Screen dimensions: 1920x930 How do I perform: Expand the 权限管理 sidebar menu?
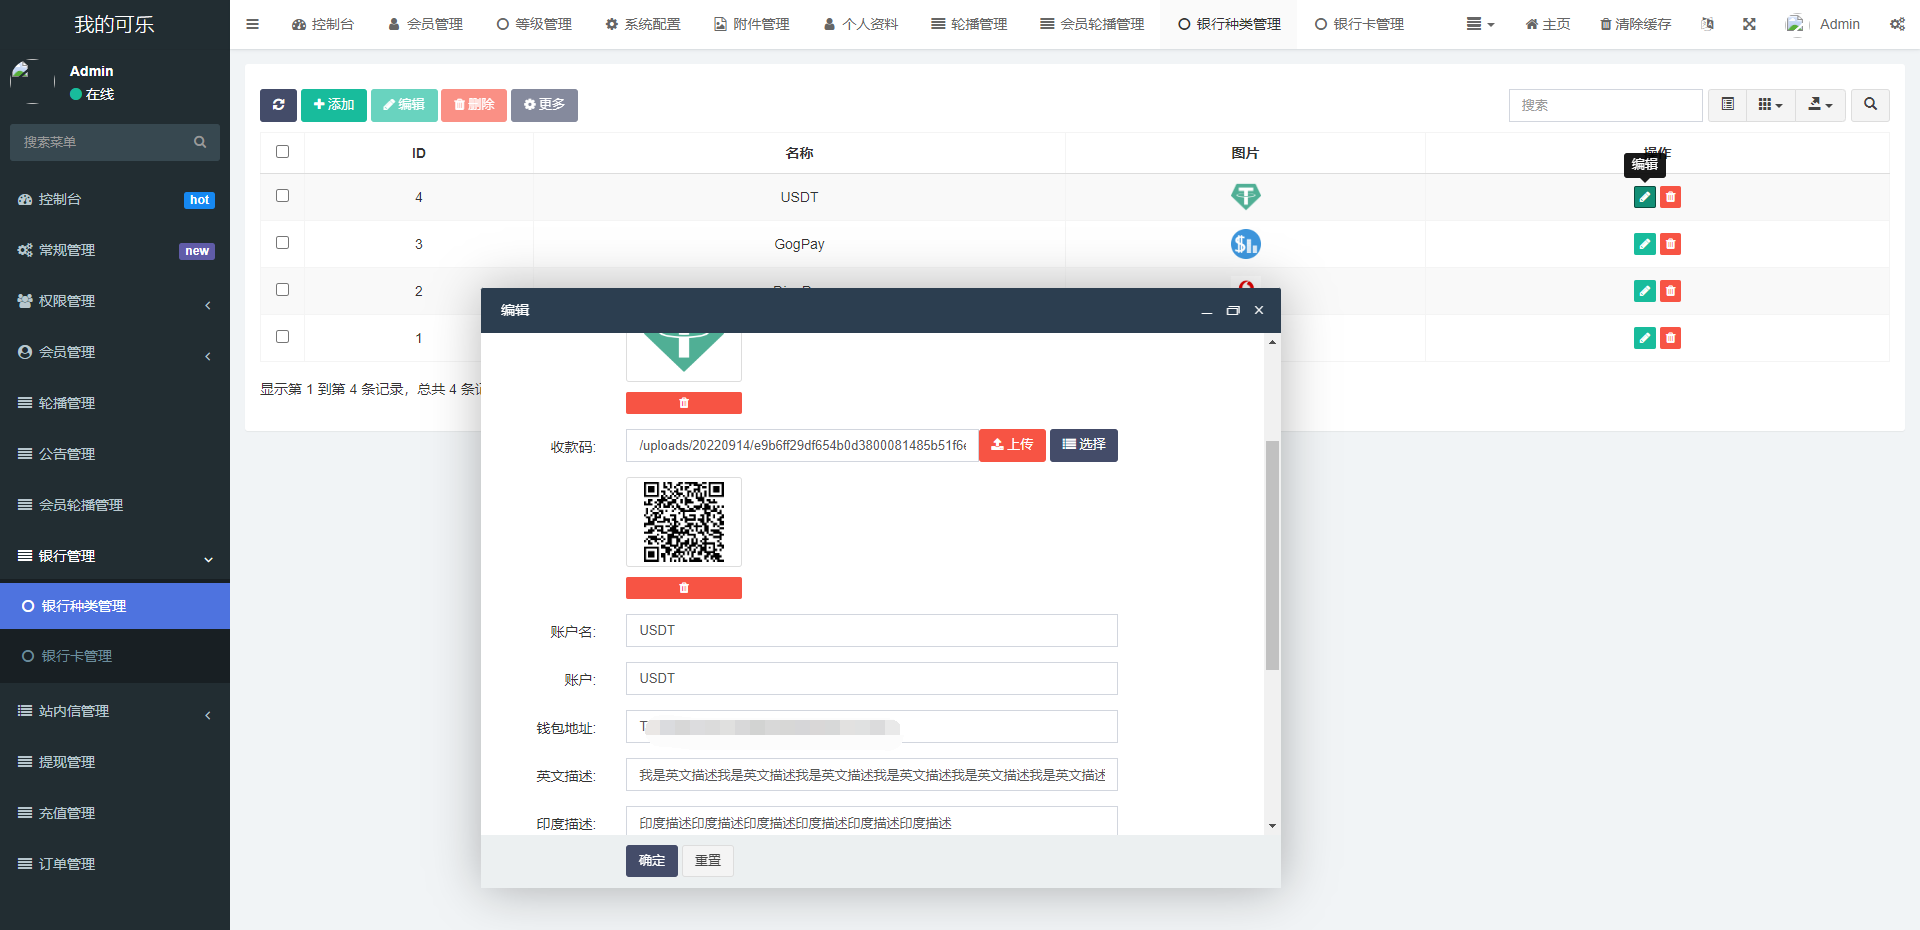click(115, 301)
